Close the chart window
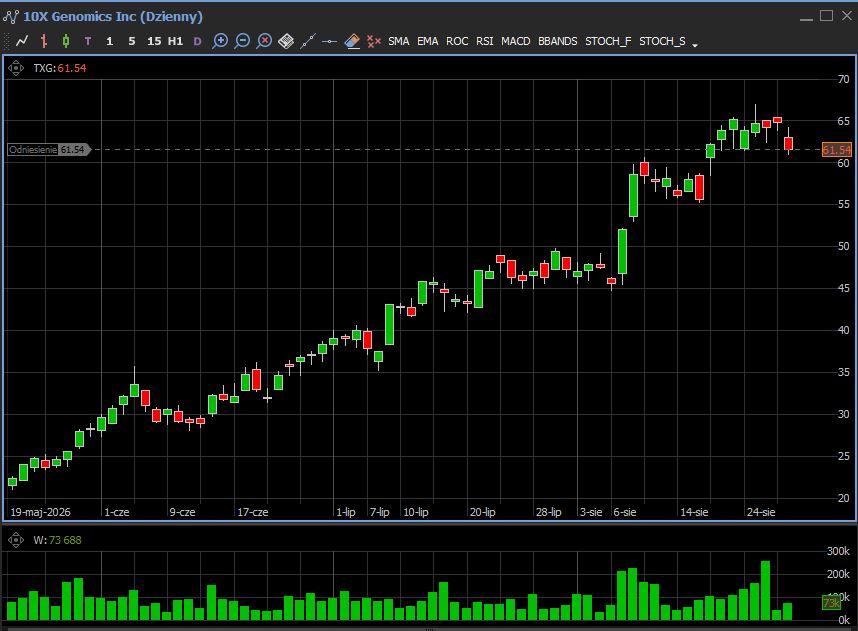 click(x=847, y=16)
